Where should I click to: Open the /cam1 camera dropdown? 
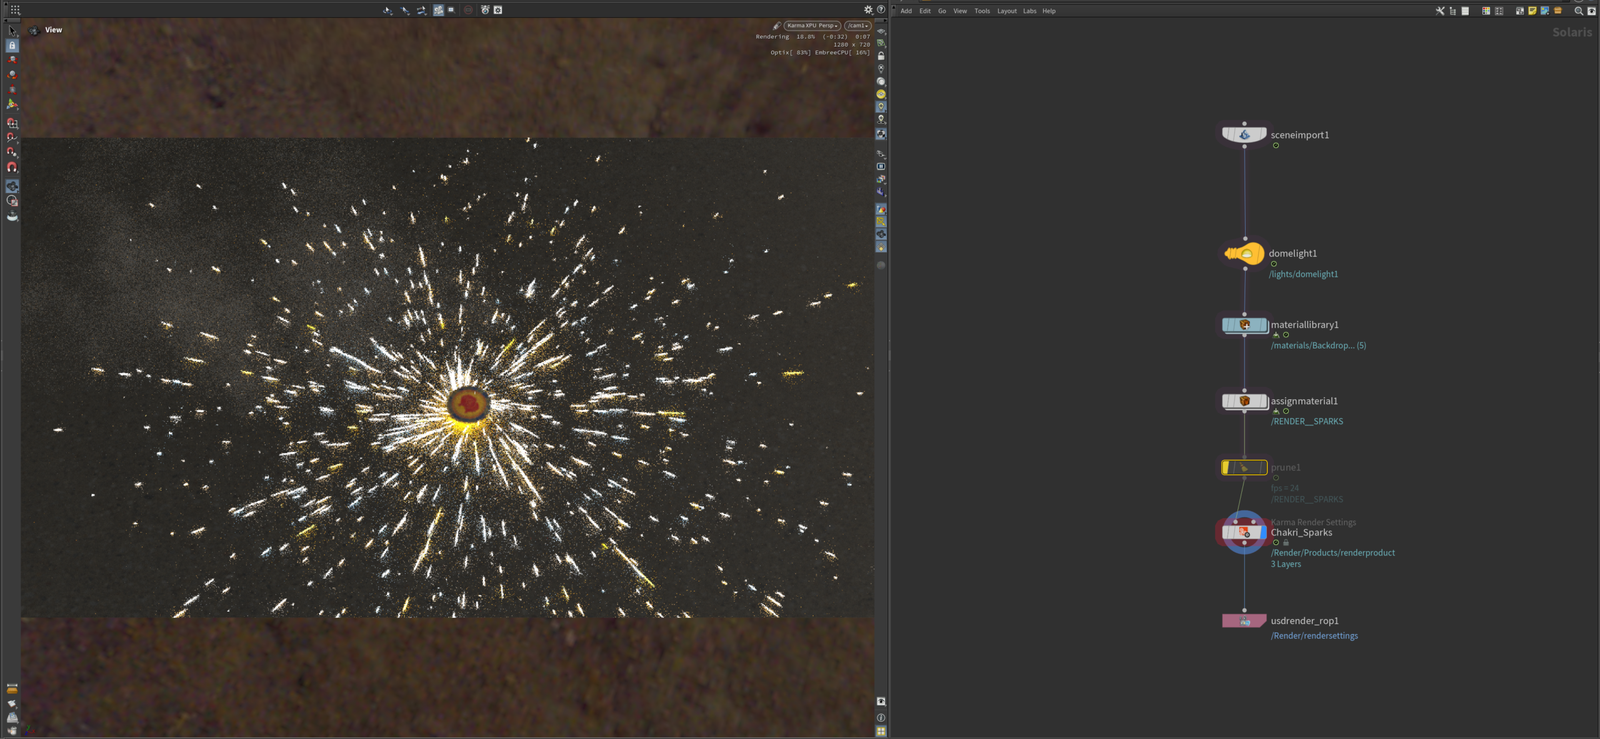pos(858,26)
